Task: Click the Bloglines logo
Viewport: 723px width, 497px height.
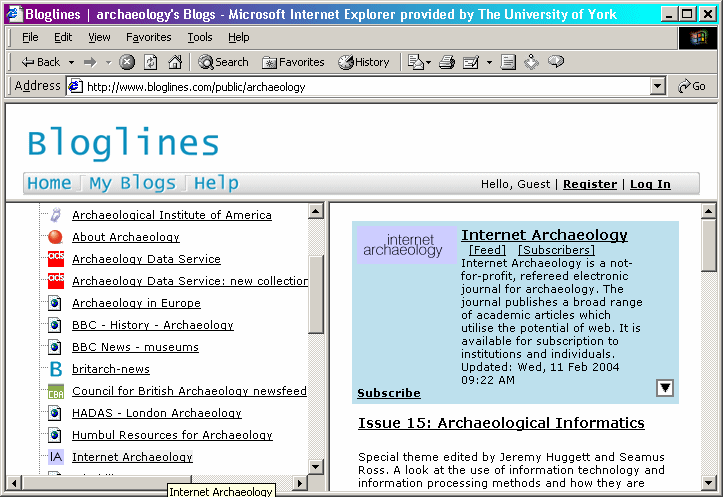Action: (x=123, y=143)
